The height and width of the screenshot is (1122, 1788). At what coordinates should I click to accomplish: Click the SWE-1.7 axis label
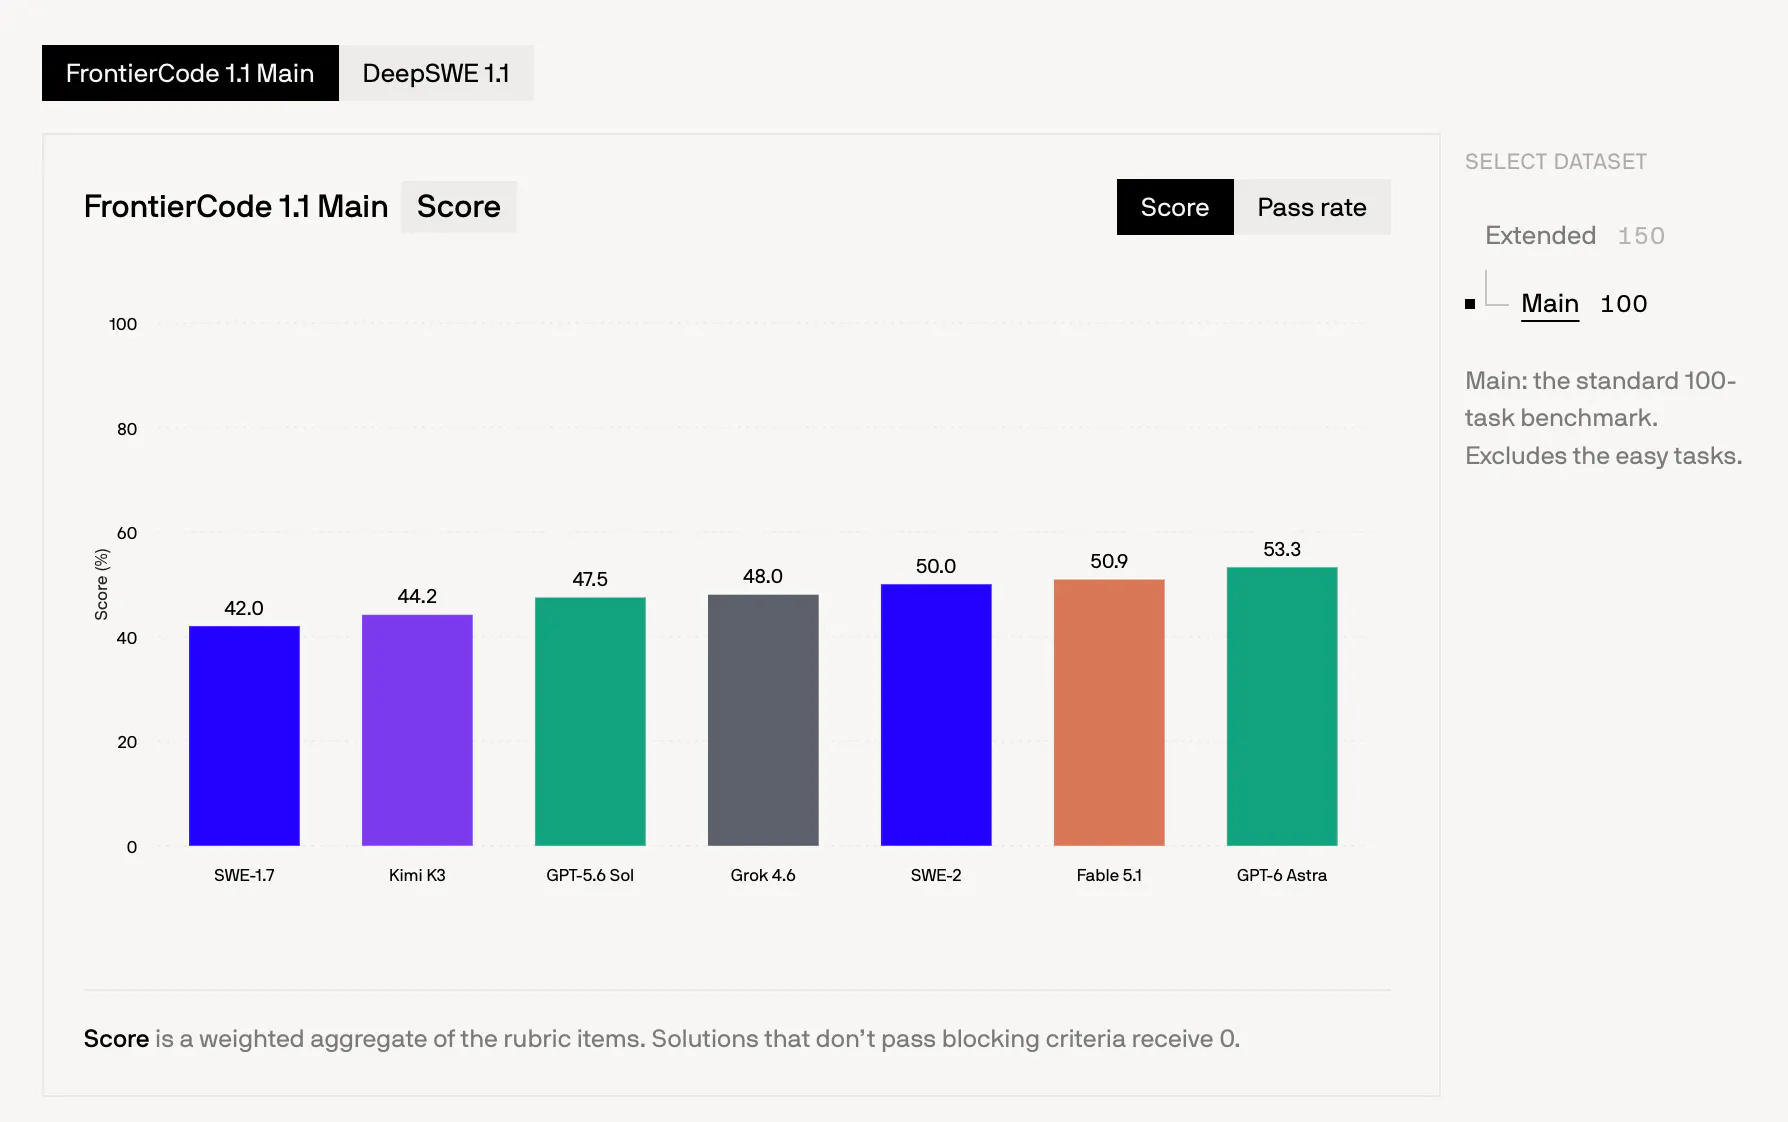click(244, 875)
